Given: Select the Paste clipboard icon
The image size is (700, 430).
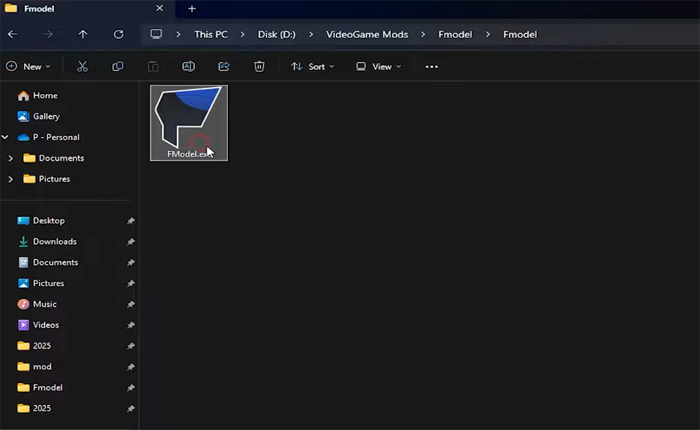Looking at the screenshot, I should click(153, 67).
